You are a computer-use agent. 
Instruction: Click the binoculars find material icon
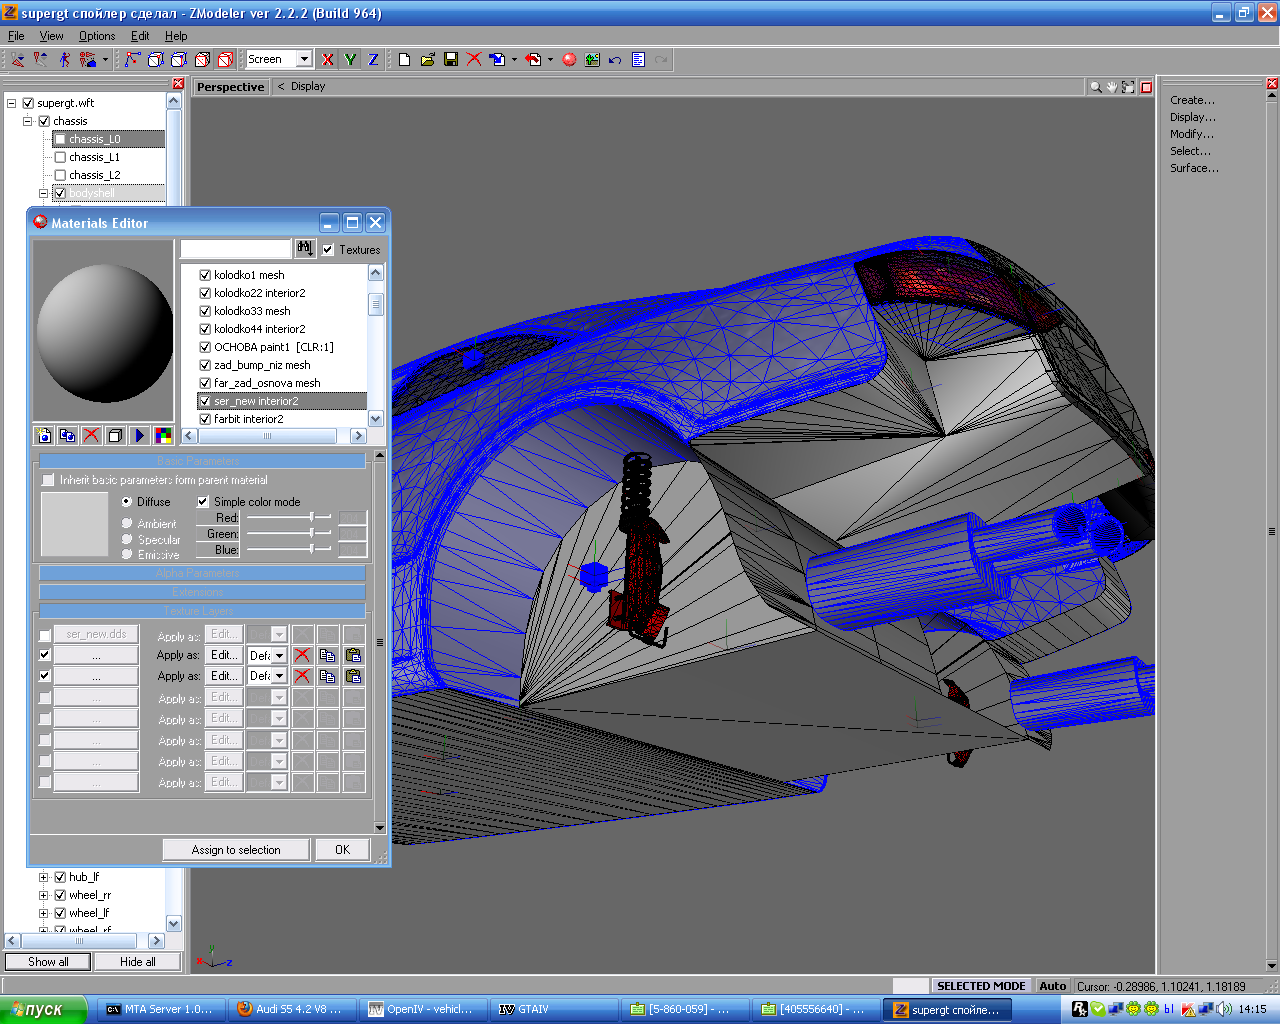pos(305,248)
